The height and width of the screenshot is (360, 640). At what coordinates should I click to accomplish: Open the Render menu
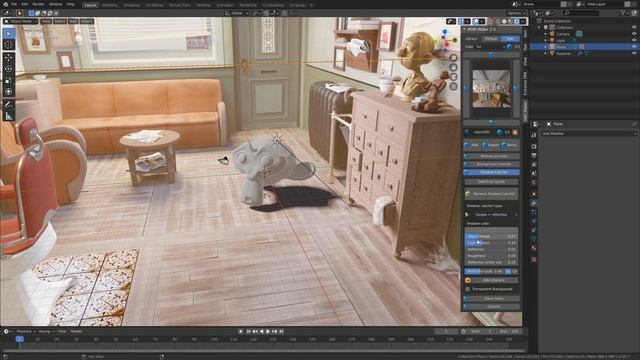click(x=38, y=4)
